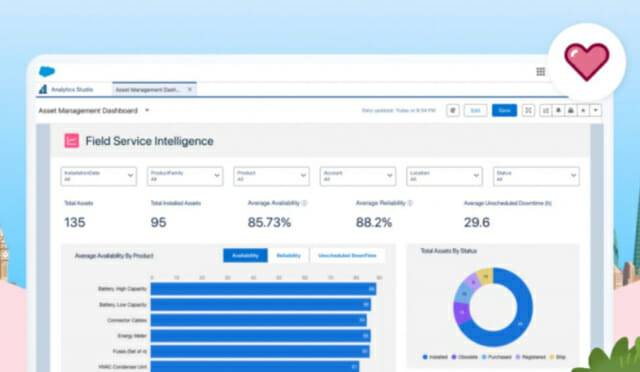Click the Installed legend color swatch

coord(425,357)
